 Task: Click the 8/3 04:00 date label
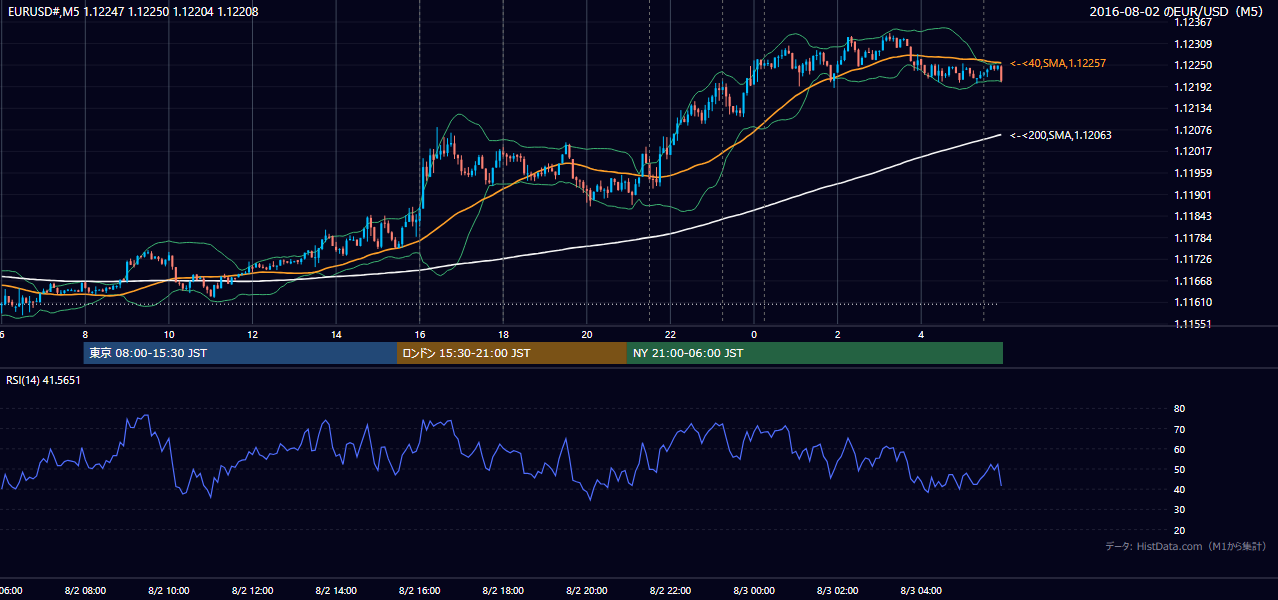(921, 591)
